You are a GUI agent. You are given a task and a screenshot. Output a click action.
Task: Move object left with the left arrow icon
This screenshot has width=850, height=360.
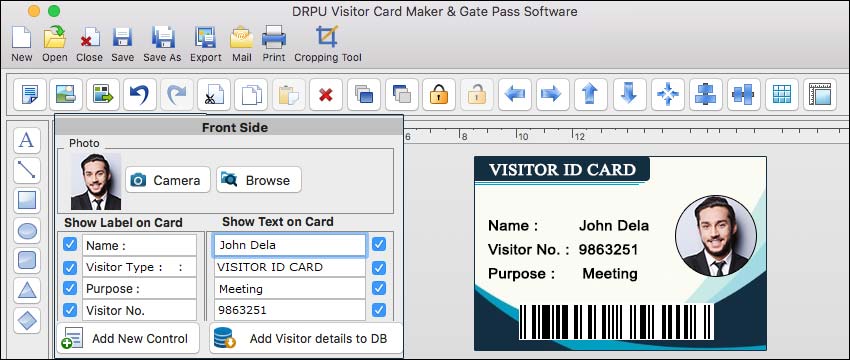pos(514,95)
